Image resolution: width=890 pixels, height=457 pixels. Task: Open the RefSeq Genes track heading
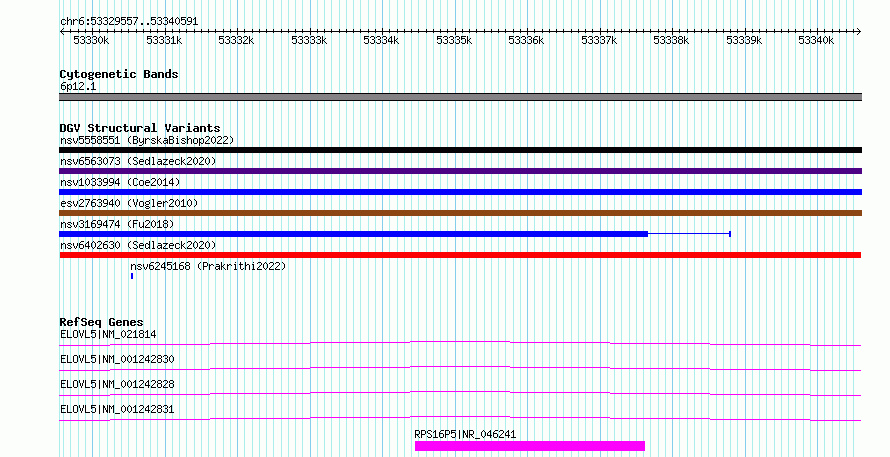(101, 322)
